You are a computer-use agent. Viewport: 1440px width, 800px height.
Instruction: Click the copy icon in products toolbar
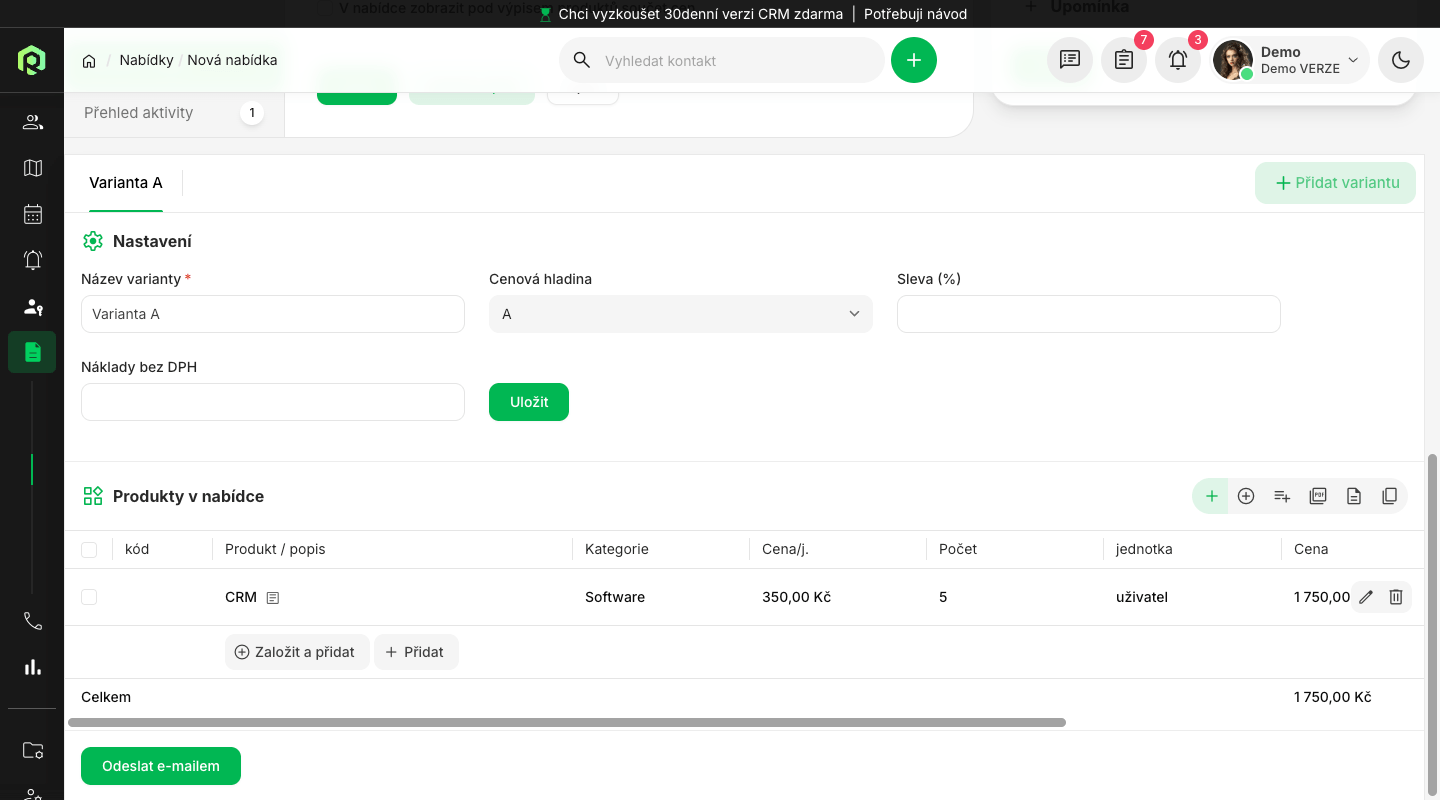click(x=1389, y=496)
